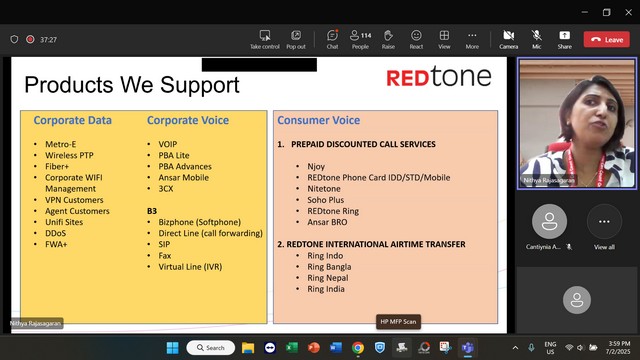Unmute the Mic
The height and width of the screenshot is (360, 640).
point(537,40)
